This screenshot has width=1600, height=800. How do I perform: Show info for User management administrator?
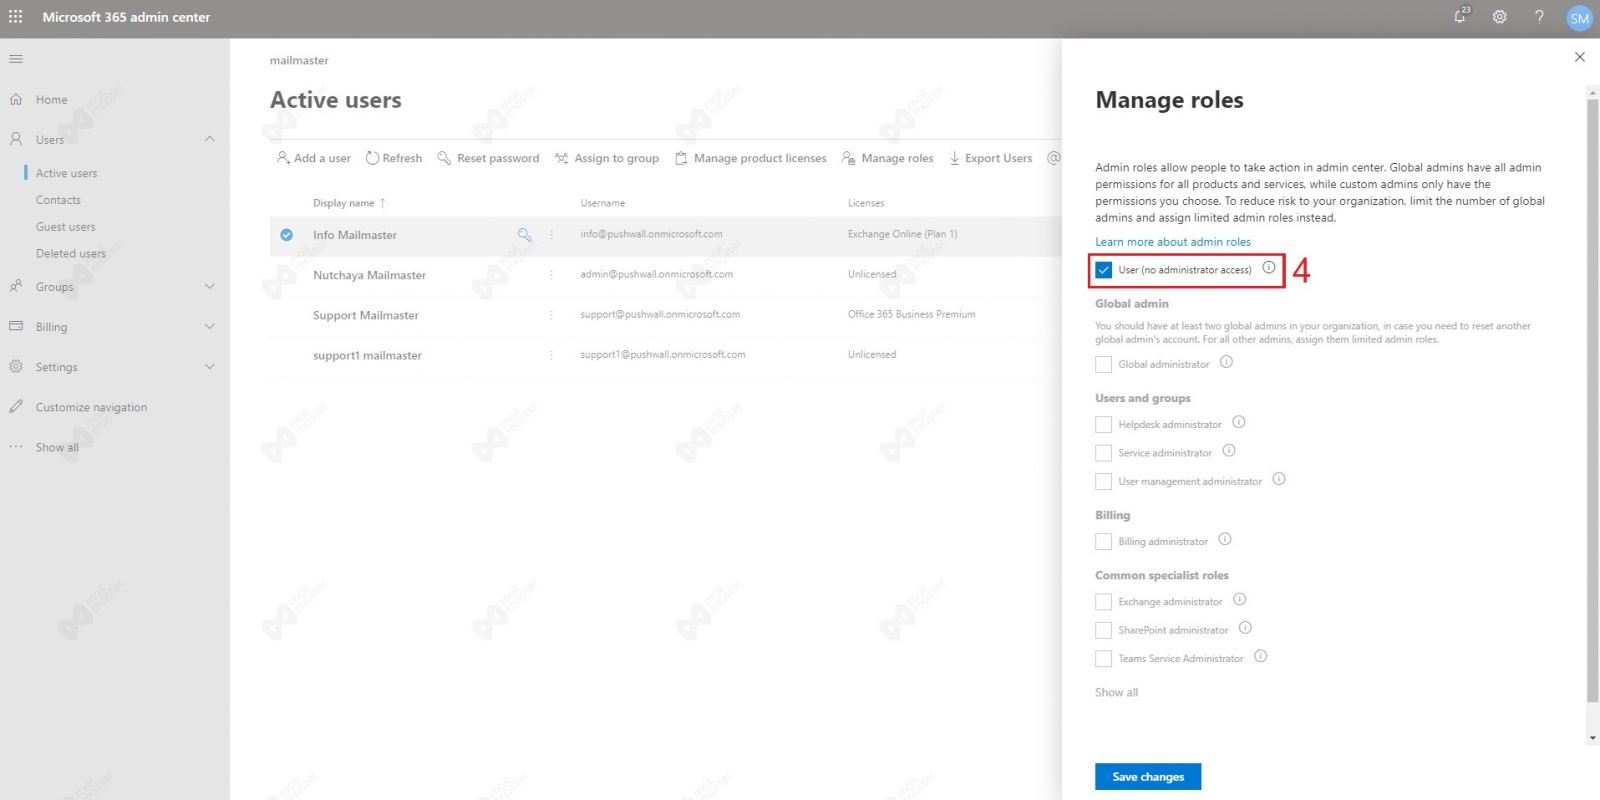click(x=1279, y=479)
